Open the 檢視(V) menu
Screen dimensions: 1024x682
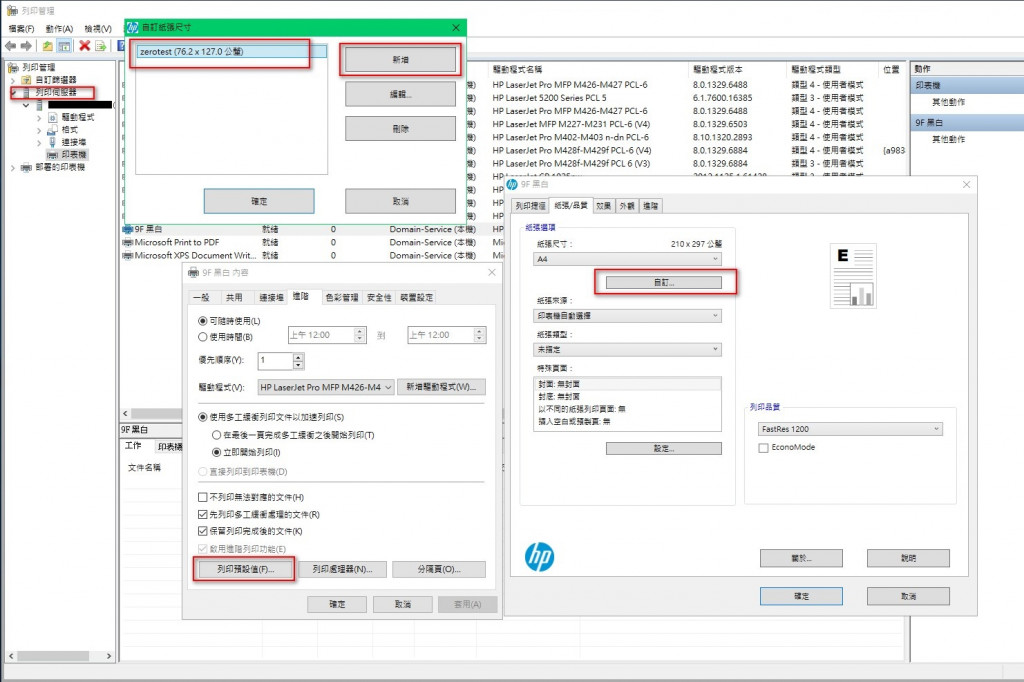coord(98,29)
